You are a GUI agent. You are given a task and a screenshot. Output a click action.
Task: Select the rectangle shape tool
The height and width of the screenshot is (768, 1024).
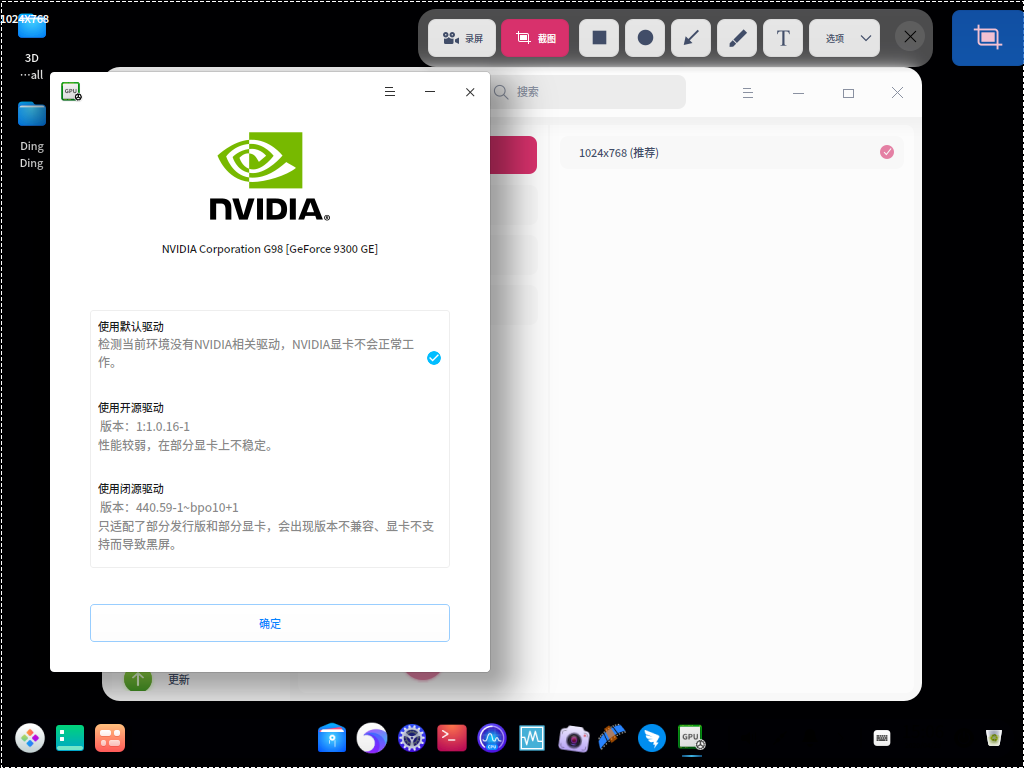point(599,38)
